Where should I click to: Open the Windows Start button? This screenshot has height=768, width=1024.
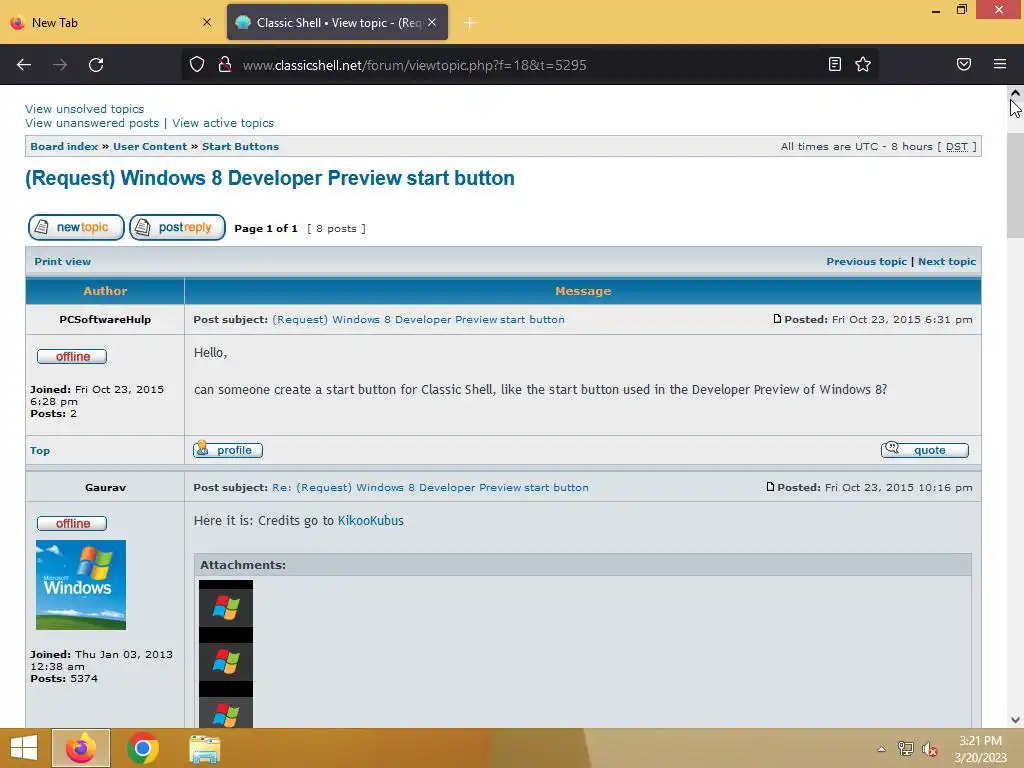pos(24,748)
